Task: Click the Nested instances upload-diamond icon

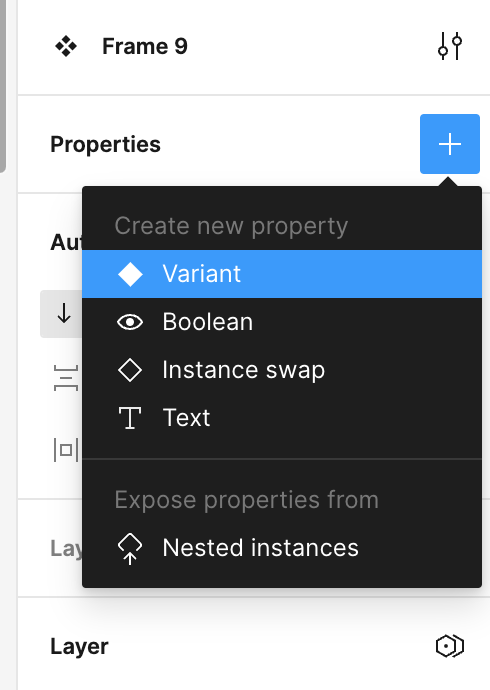Action: pos(130,548)
